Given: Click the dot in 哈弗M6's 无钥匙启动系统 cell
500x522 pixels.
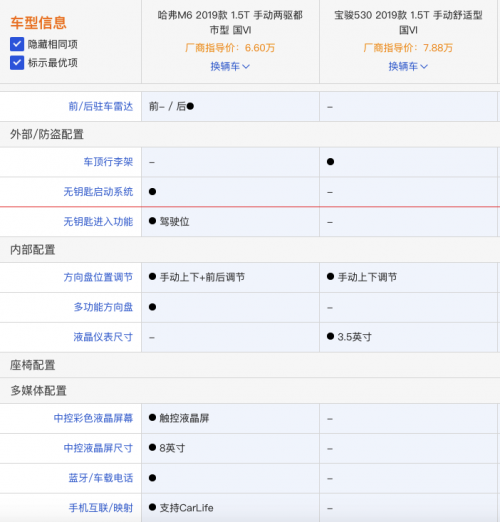Looking at the screenshot, I should pyautogui.click(x=152, y=192).
